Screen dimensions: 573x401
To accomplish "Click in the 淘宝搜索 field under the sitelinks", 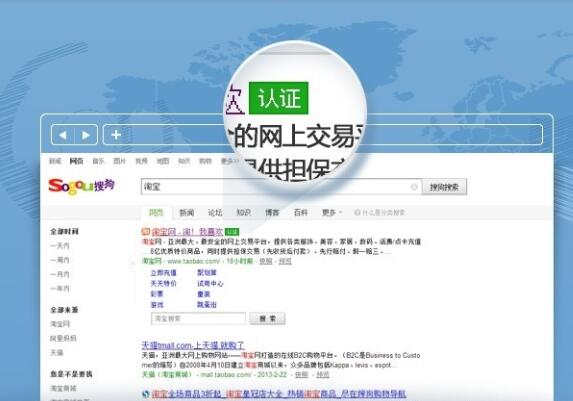I will point(198,319).
